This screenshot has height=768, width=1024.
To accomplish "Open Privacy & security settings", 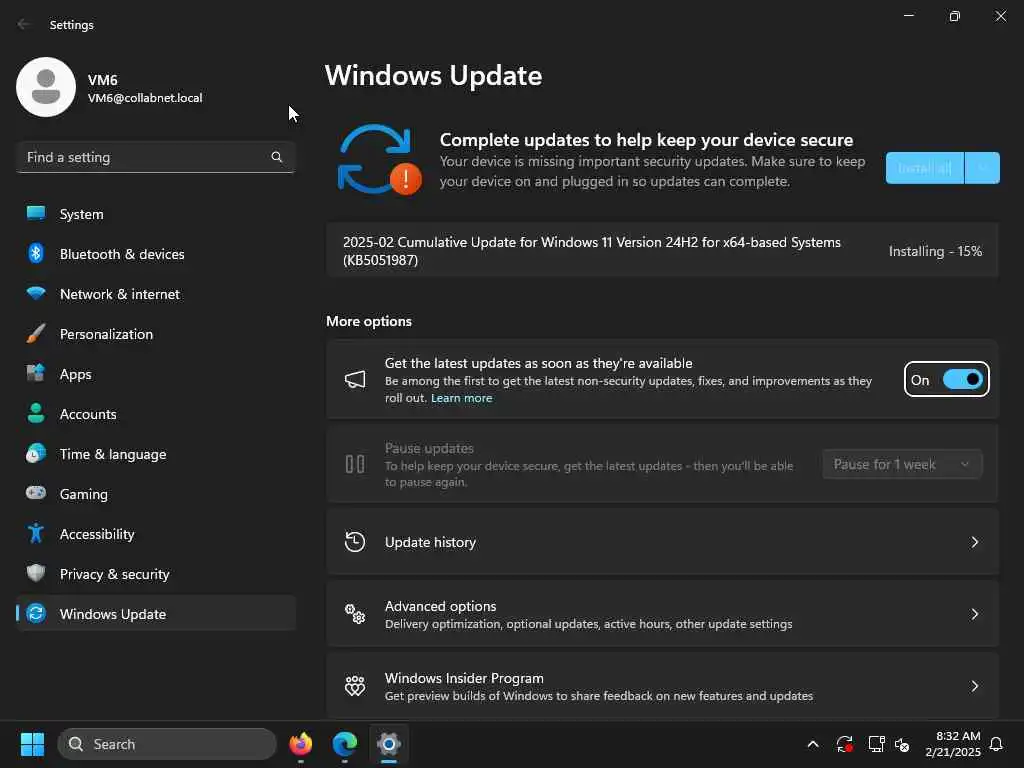I will [155, 573].
